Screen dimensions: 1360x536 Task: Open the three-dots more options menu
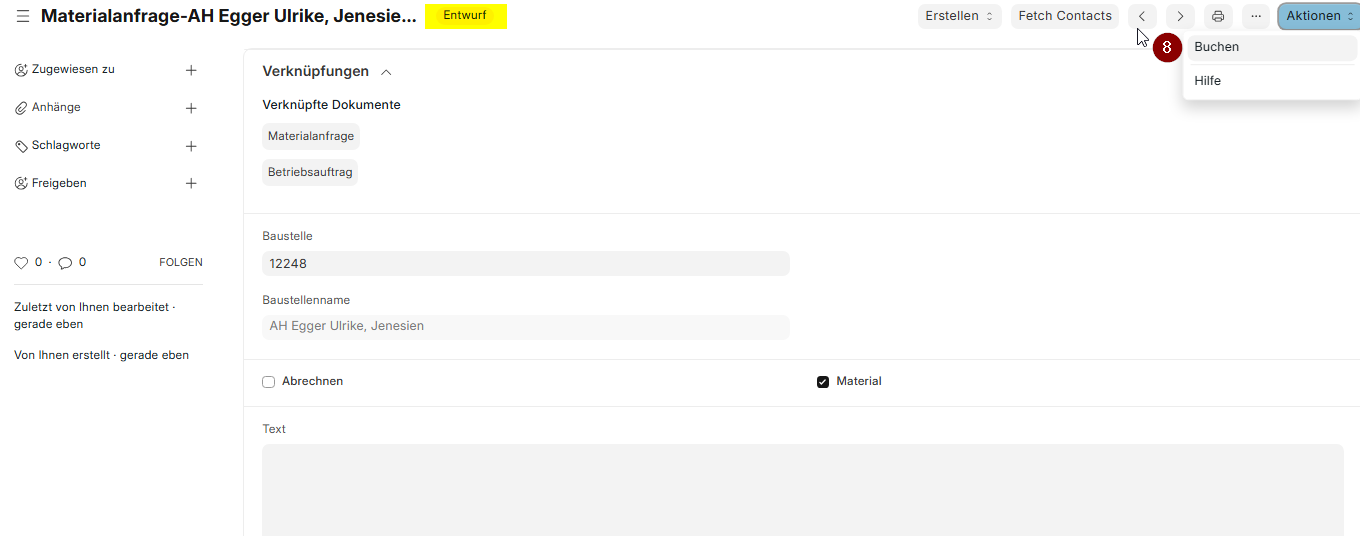[1256, 16]
